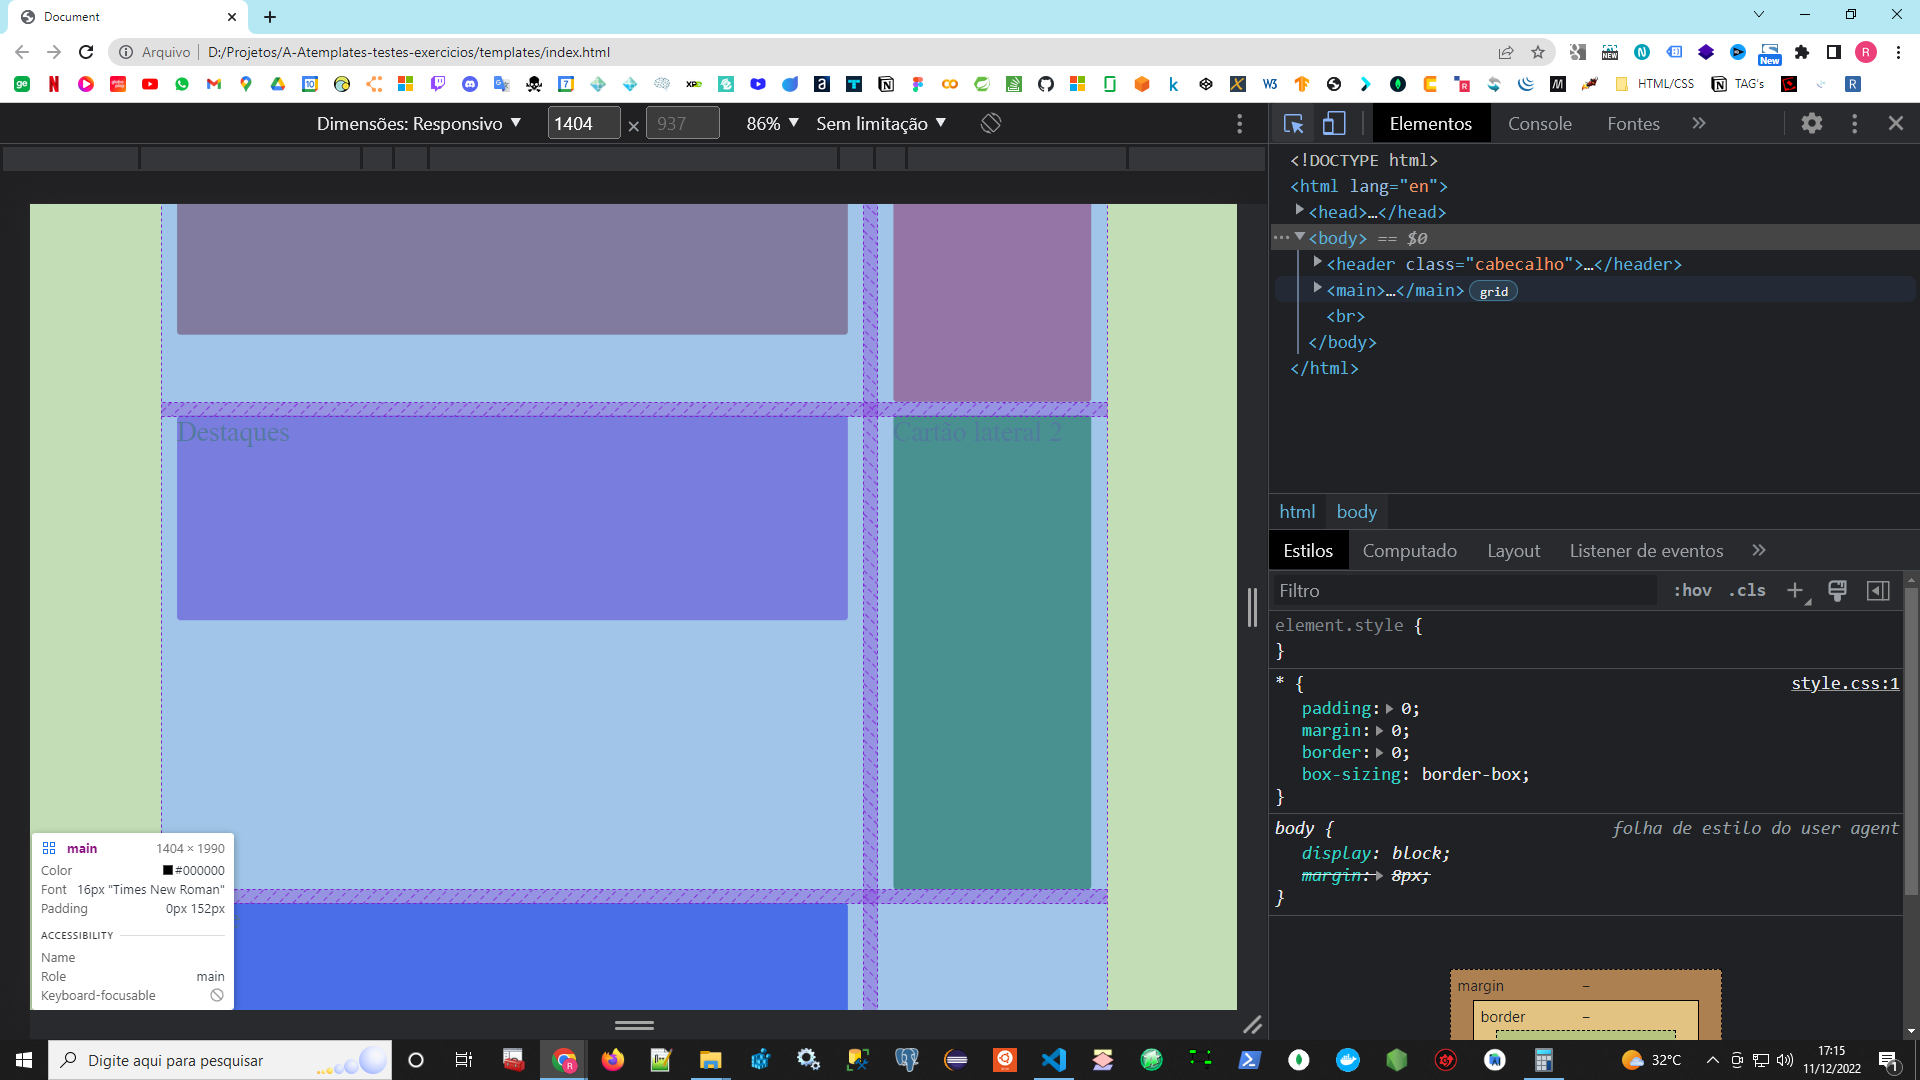This screenshot has height=1080, width=1920.
Task: Select the br element row
Action: click(x=1345, y=316)
